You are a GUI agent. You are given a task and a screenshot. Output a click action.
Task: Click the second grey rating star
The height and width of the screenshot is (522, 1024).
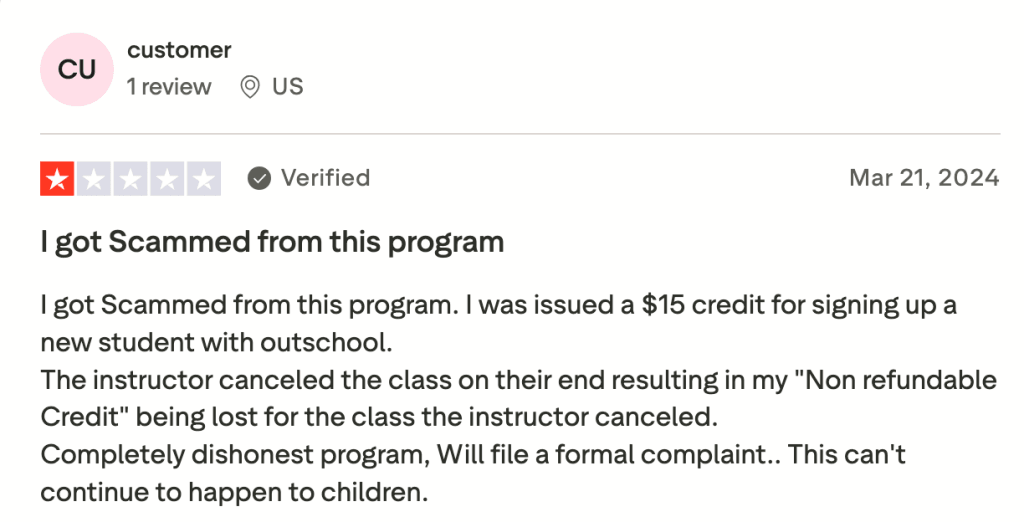point(94,179)
